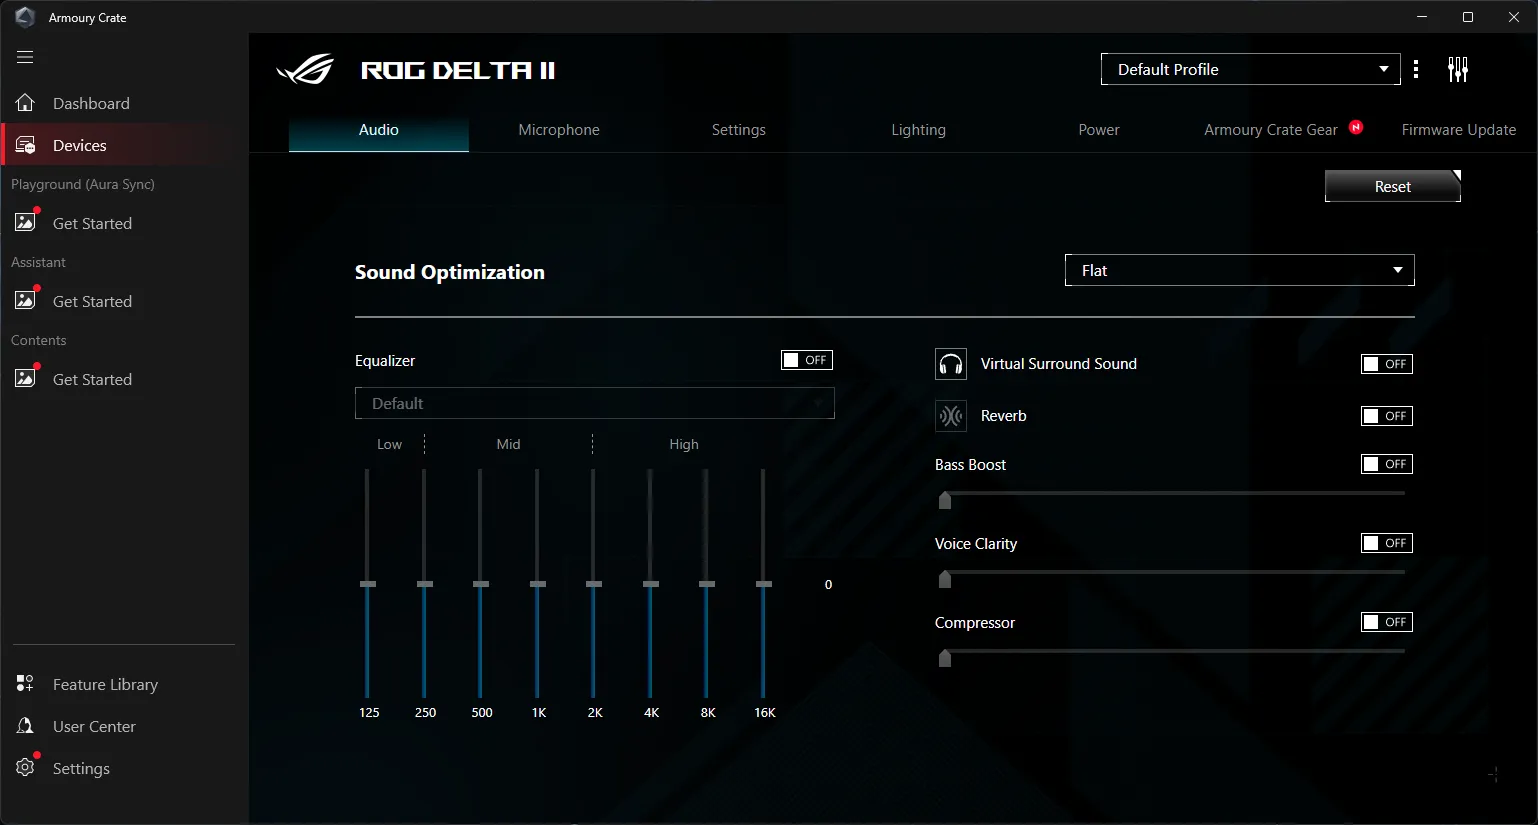The image size is (1538, 825).
Task: Click the Equalizer label
Action: (x=385, y=361)
